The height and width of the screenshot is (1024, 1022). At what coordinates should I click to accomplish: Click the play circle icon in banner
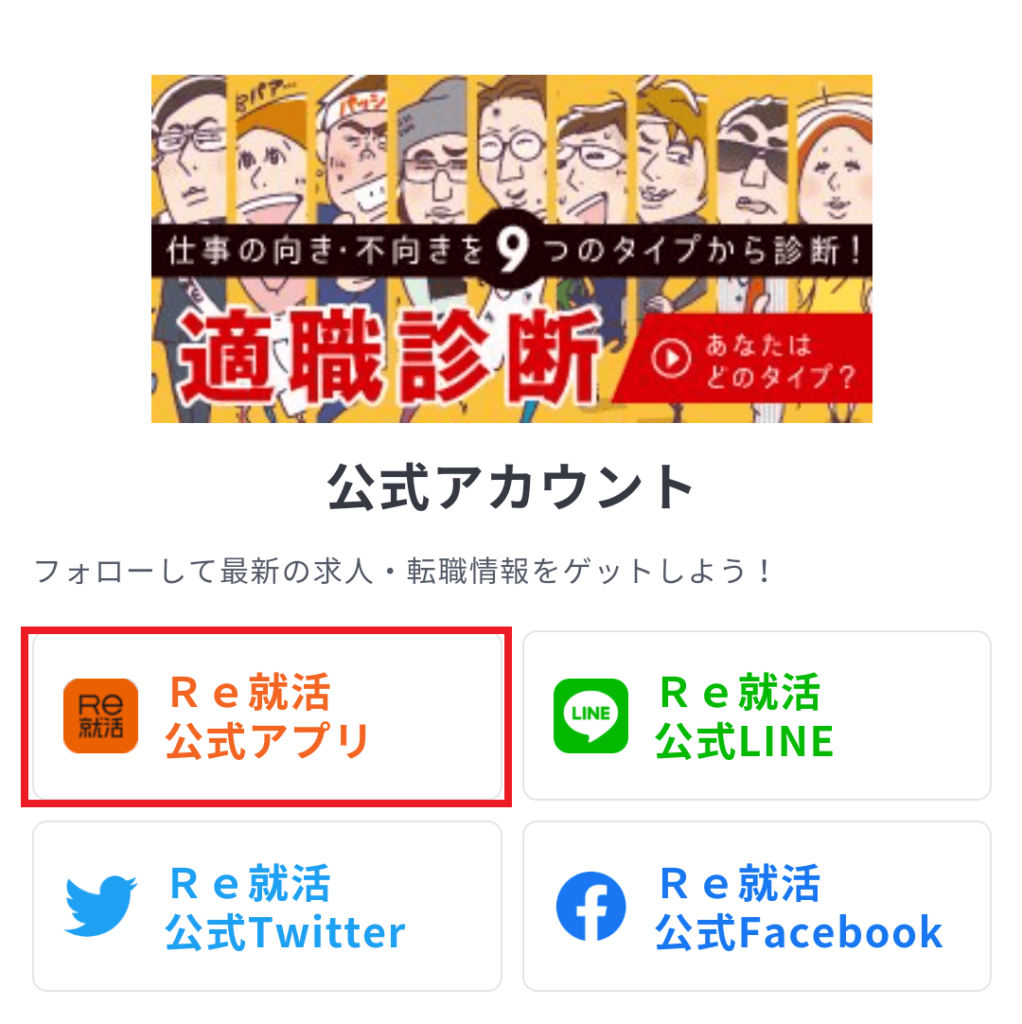pyautogui.click(x=671, y=358)
